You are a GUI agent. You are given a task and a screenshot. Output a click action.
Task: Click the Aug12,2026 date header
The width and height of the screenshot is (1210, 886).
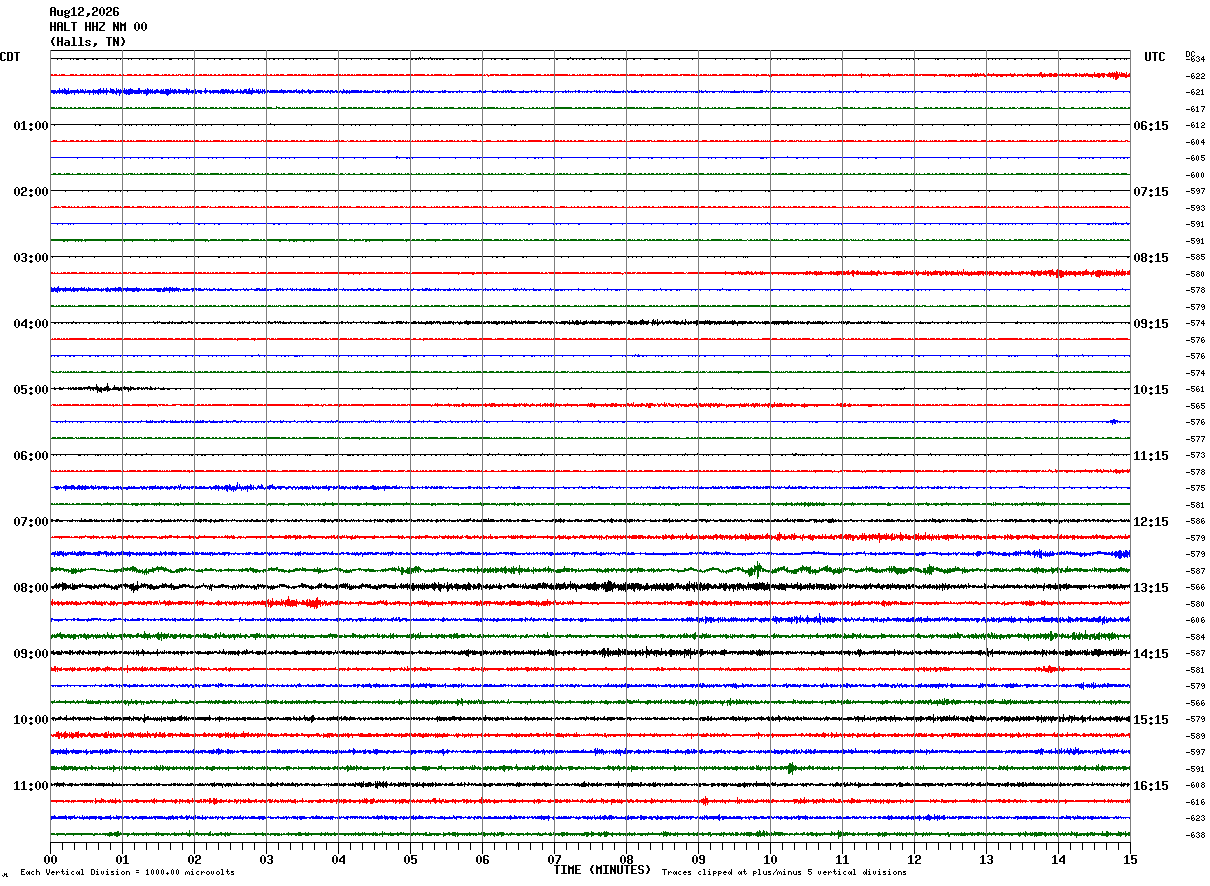pos(84,12)
